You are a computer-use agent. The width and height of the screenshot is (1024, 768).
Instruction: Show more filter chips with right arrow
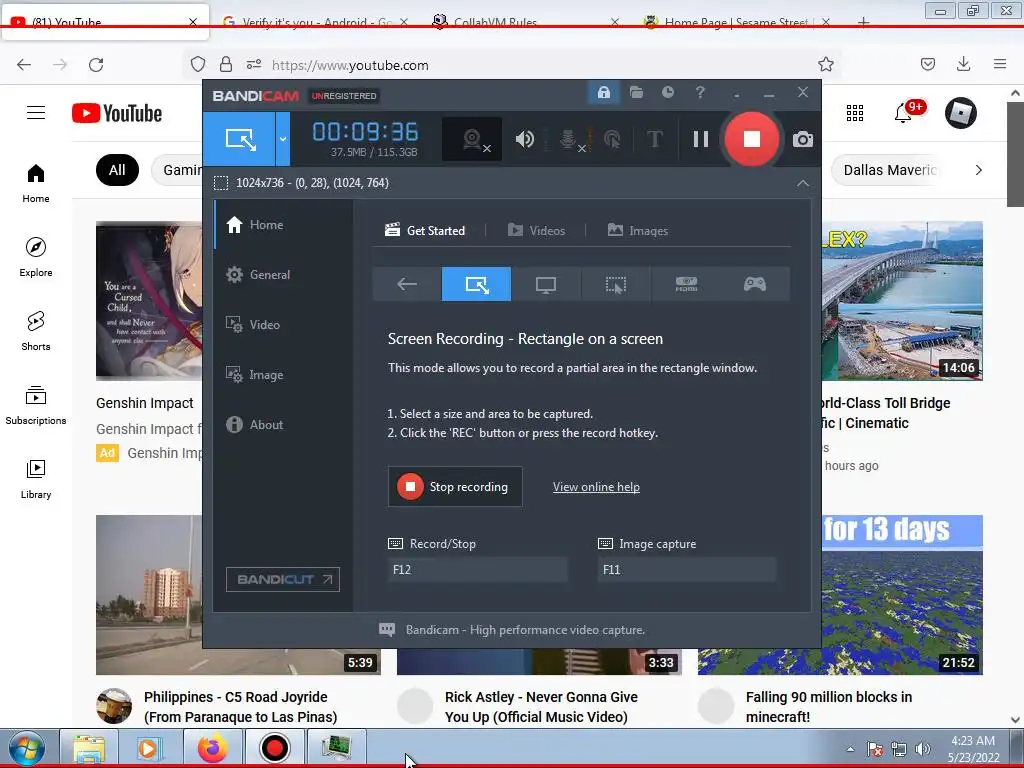tap(978, 170)
